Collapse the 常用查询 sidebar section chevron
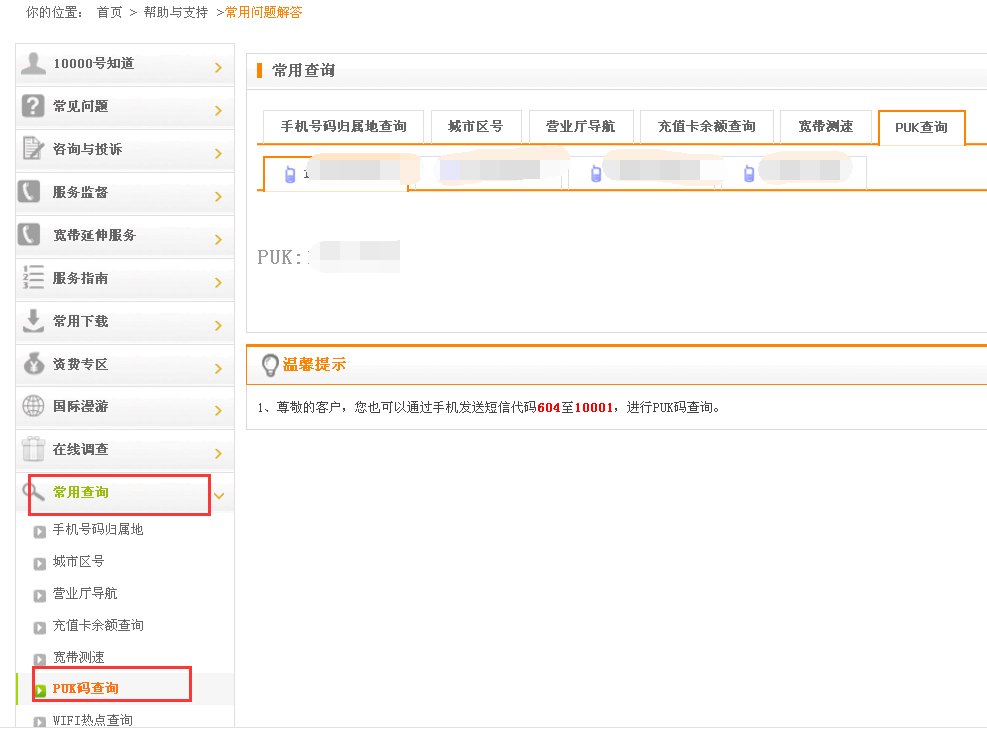Viewport: 987px width, 741px height. pyautogui.click(x=219, y=495)
